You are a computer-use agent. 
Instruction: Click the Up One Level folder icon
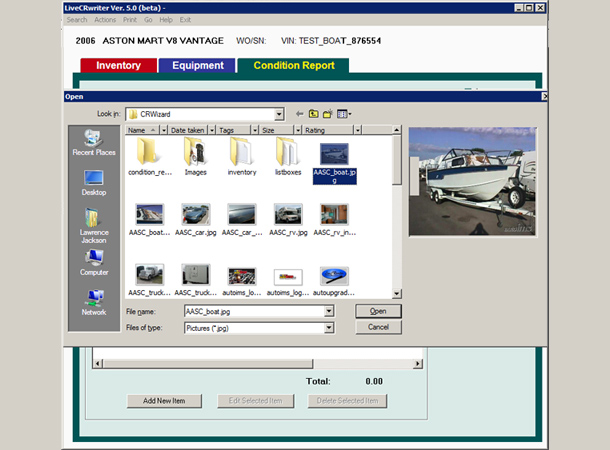click(x=314, y=114)
